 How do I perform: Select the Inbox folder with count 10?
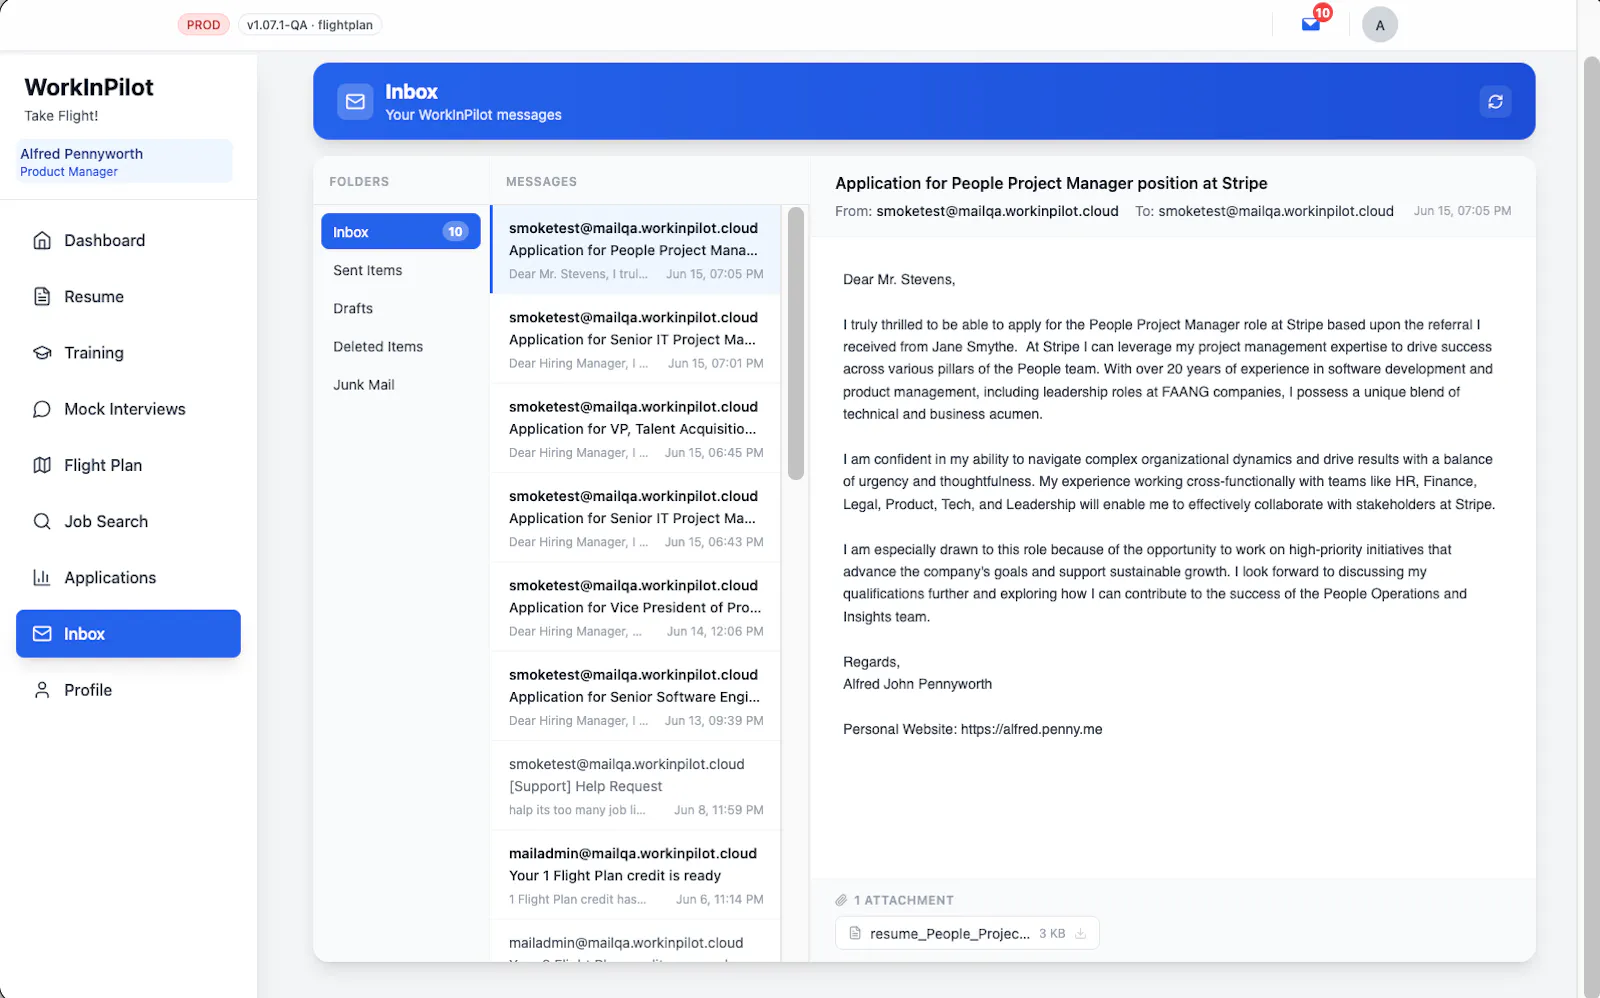[x=400, y=231]
